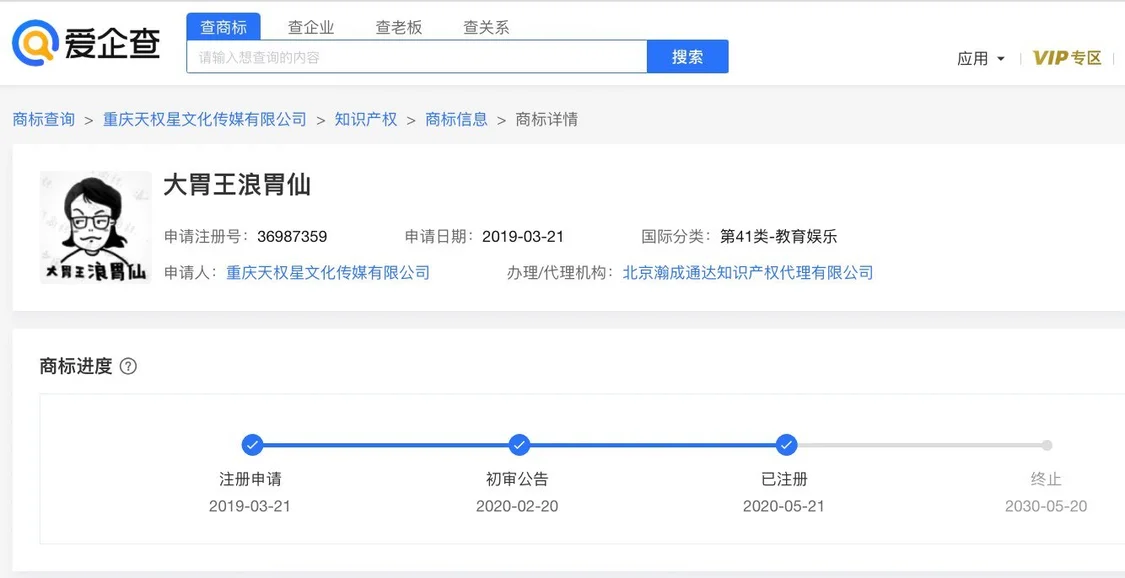Click the 初审公告 checkmark step marker
This screenshot has width=1125, height=578.
point(519,445)
